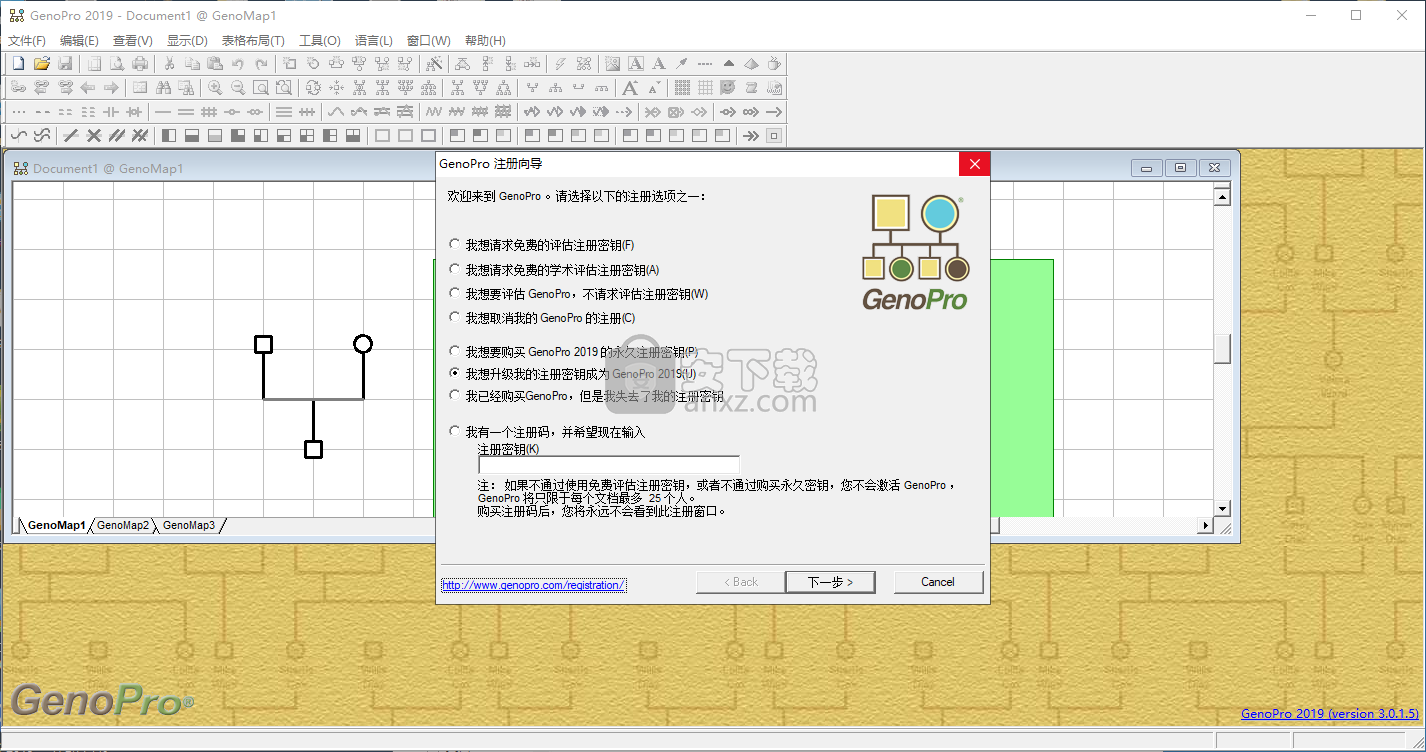The width and height of the screenshot is (1426, 752).
Task: Switch to the GenoMap3 tab
Action: [x=189, y=525]
